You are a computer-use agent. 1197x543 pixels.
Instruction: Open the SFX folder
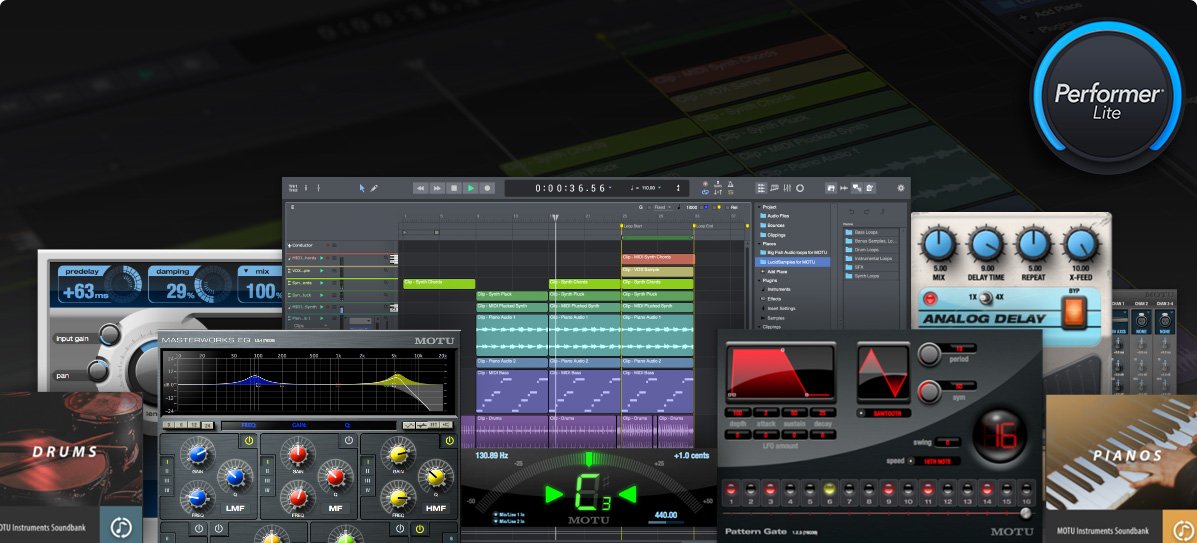(x=855, y=267)
